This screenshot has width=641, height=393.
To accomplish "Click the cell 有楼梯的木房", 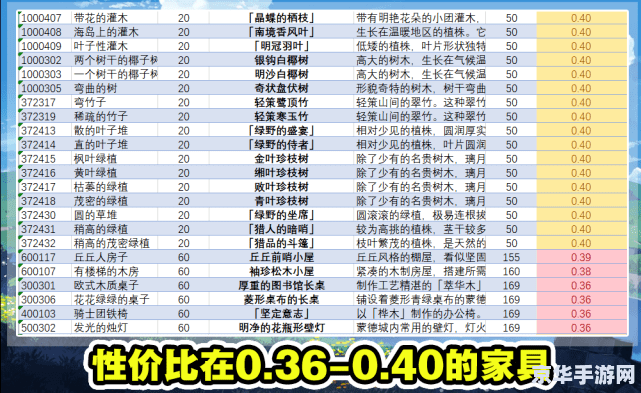I will click(x=106, y=272).
